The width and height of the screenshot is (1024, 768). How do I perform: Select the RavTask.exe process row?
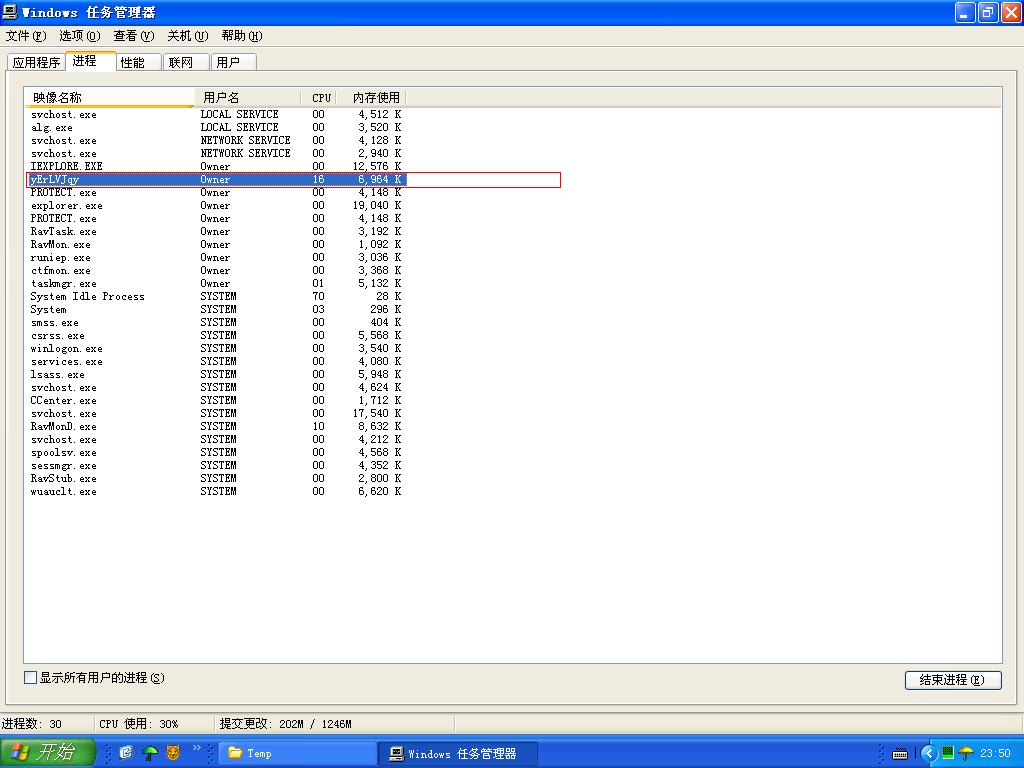pyautogui.click(x=216, y=232)
